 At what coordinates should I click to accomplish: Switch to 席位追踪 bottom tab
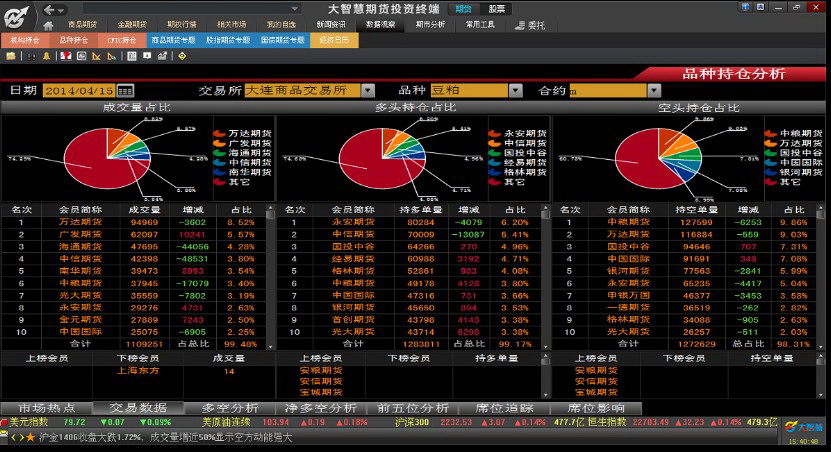pos(504,408)
